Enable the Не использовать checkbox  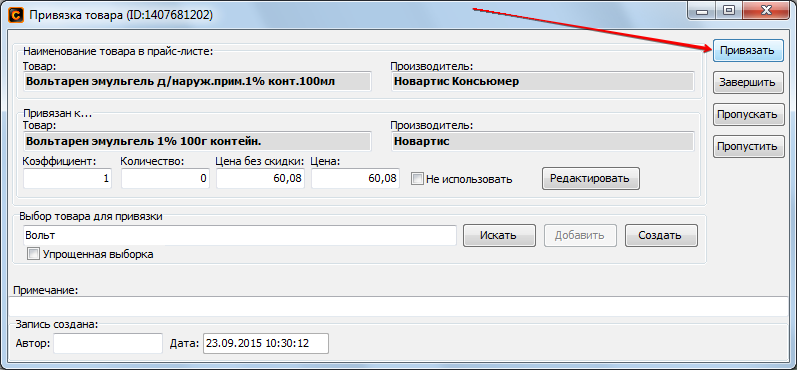pos(417,179)
